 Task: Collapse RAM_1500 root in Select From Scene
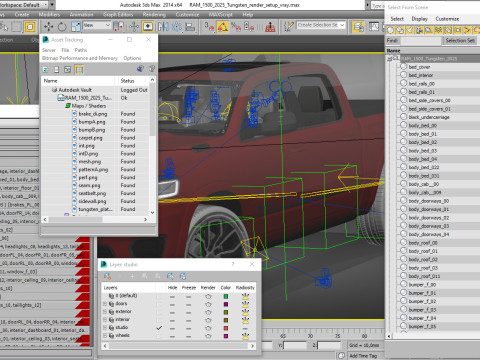[389, 59]
